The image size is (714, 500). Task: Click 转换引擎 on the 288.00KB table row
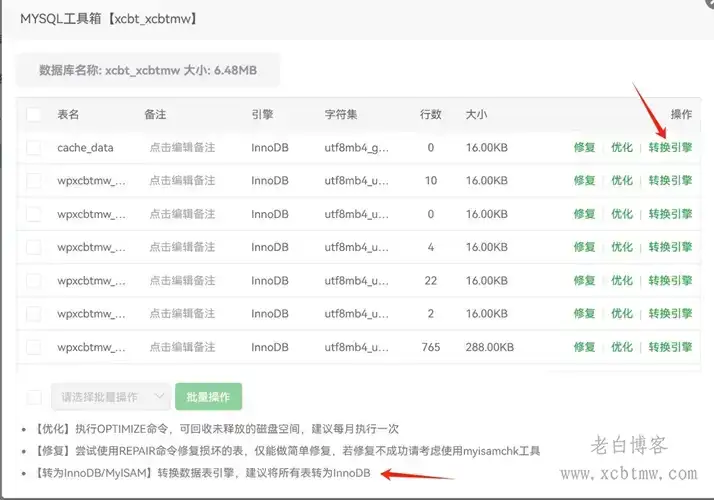(x=670, y=347)
